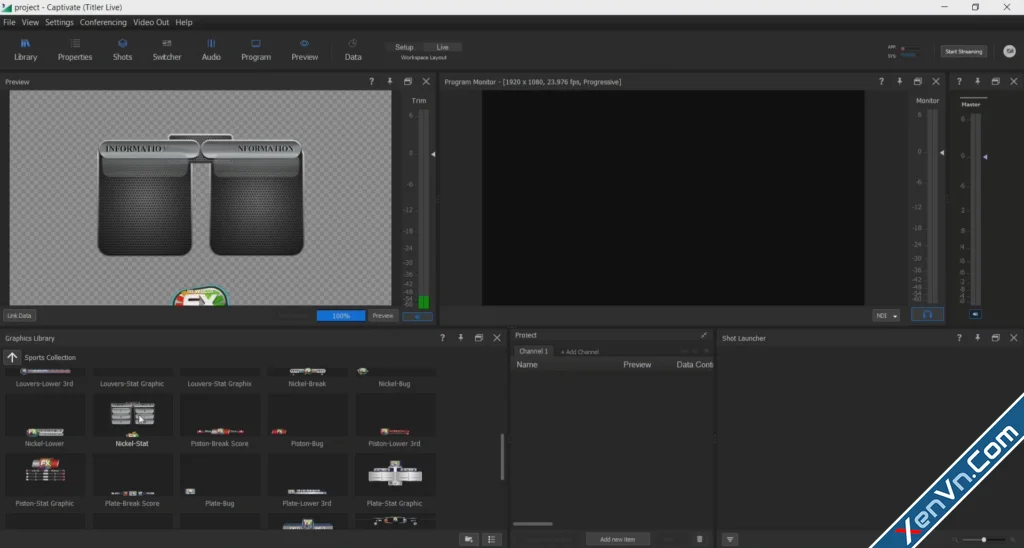Open the Shot Launcher filter menu
Screen dimensions: 1024x548
730,540
